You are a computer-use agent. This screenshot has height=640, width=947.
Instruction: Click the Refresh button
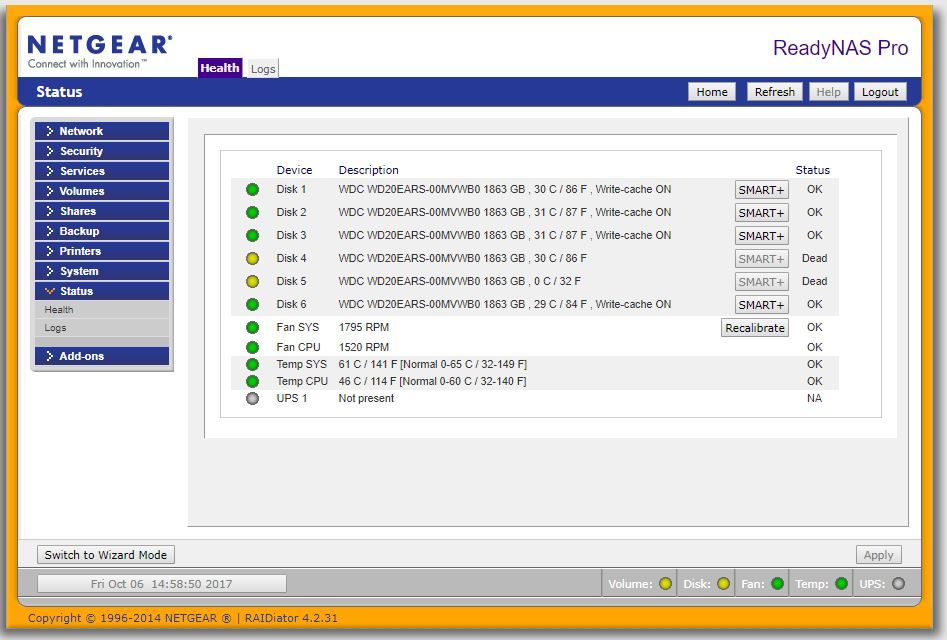774,92
